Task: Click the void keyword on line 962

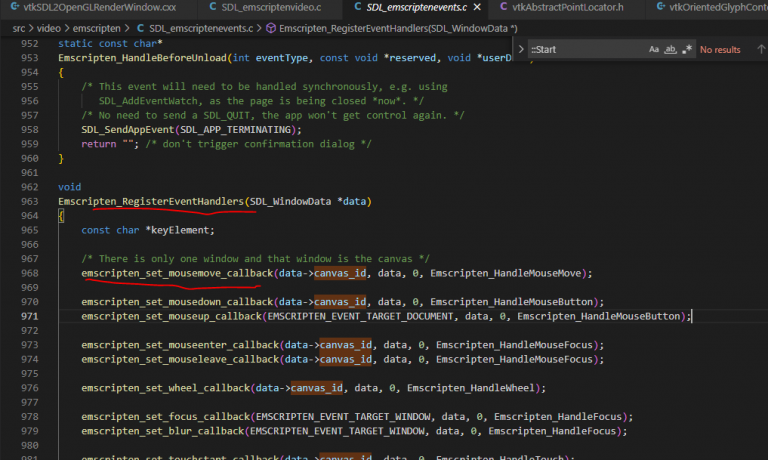Action: (x=70, y=187)
